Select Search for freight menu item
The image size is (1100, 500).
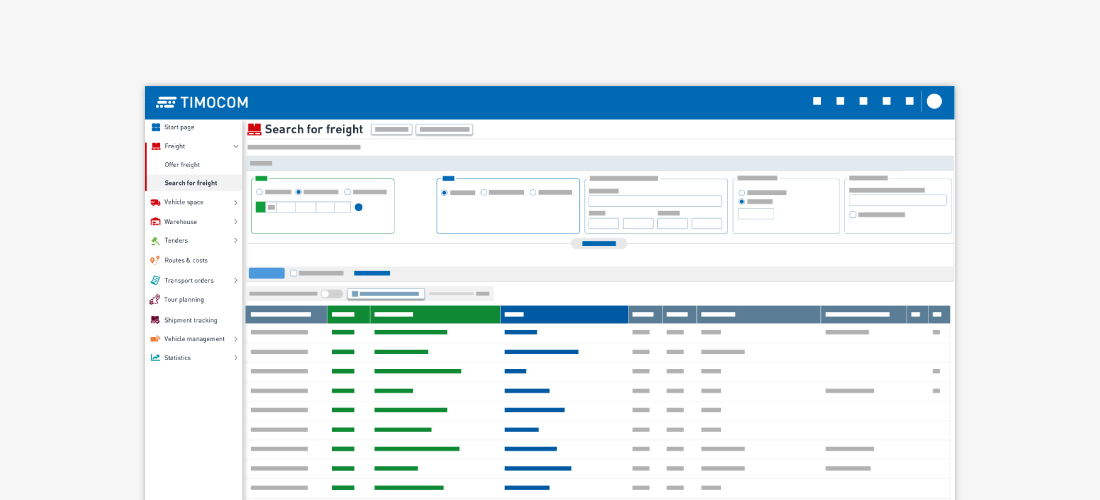191,183
